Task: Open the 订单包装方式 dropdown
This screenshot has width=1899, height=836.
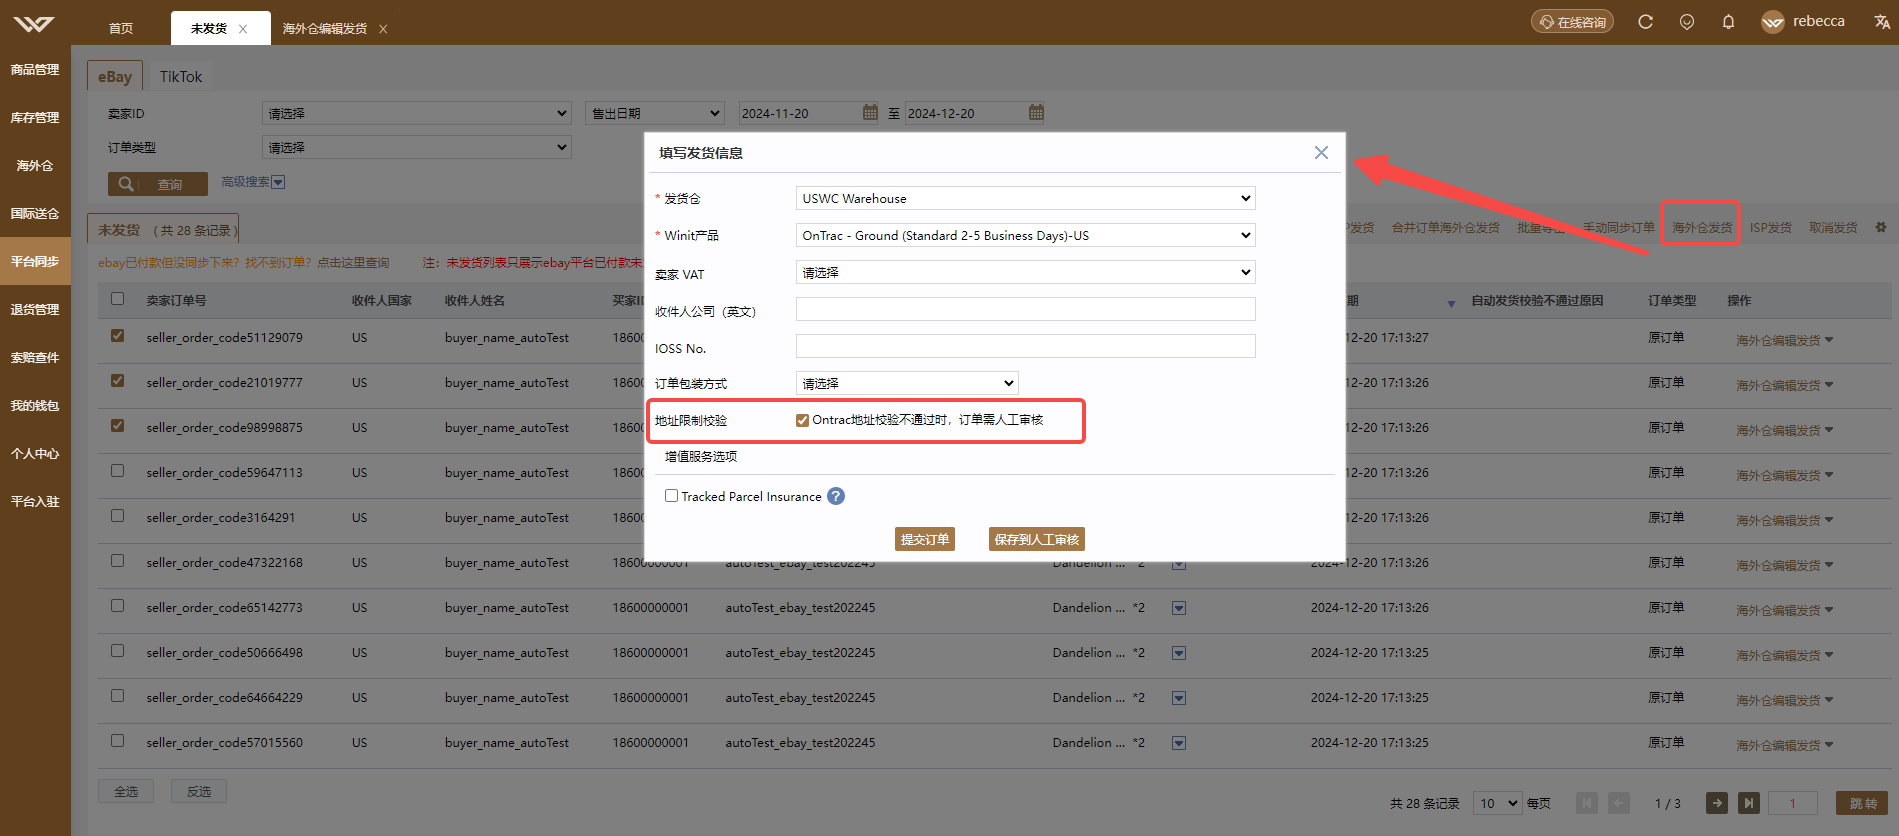Action: 907,383
